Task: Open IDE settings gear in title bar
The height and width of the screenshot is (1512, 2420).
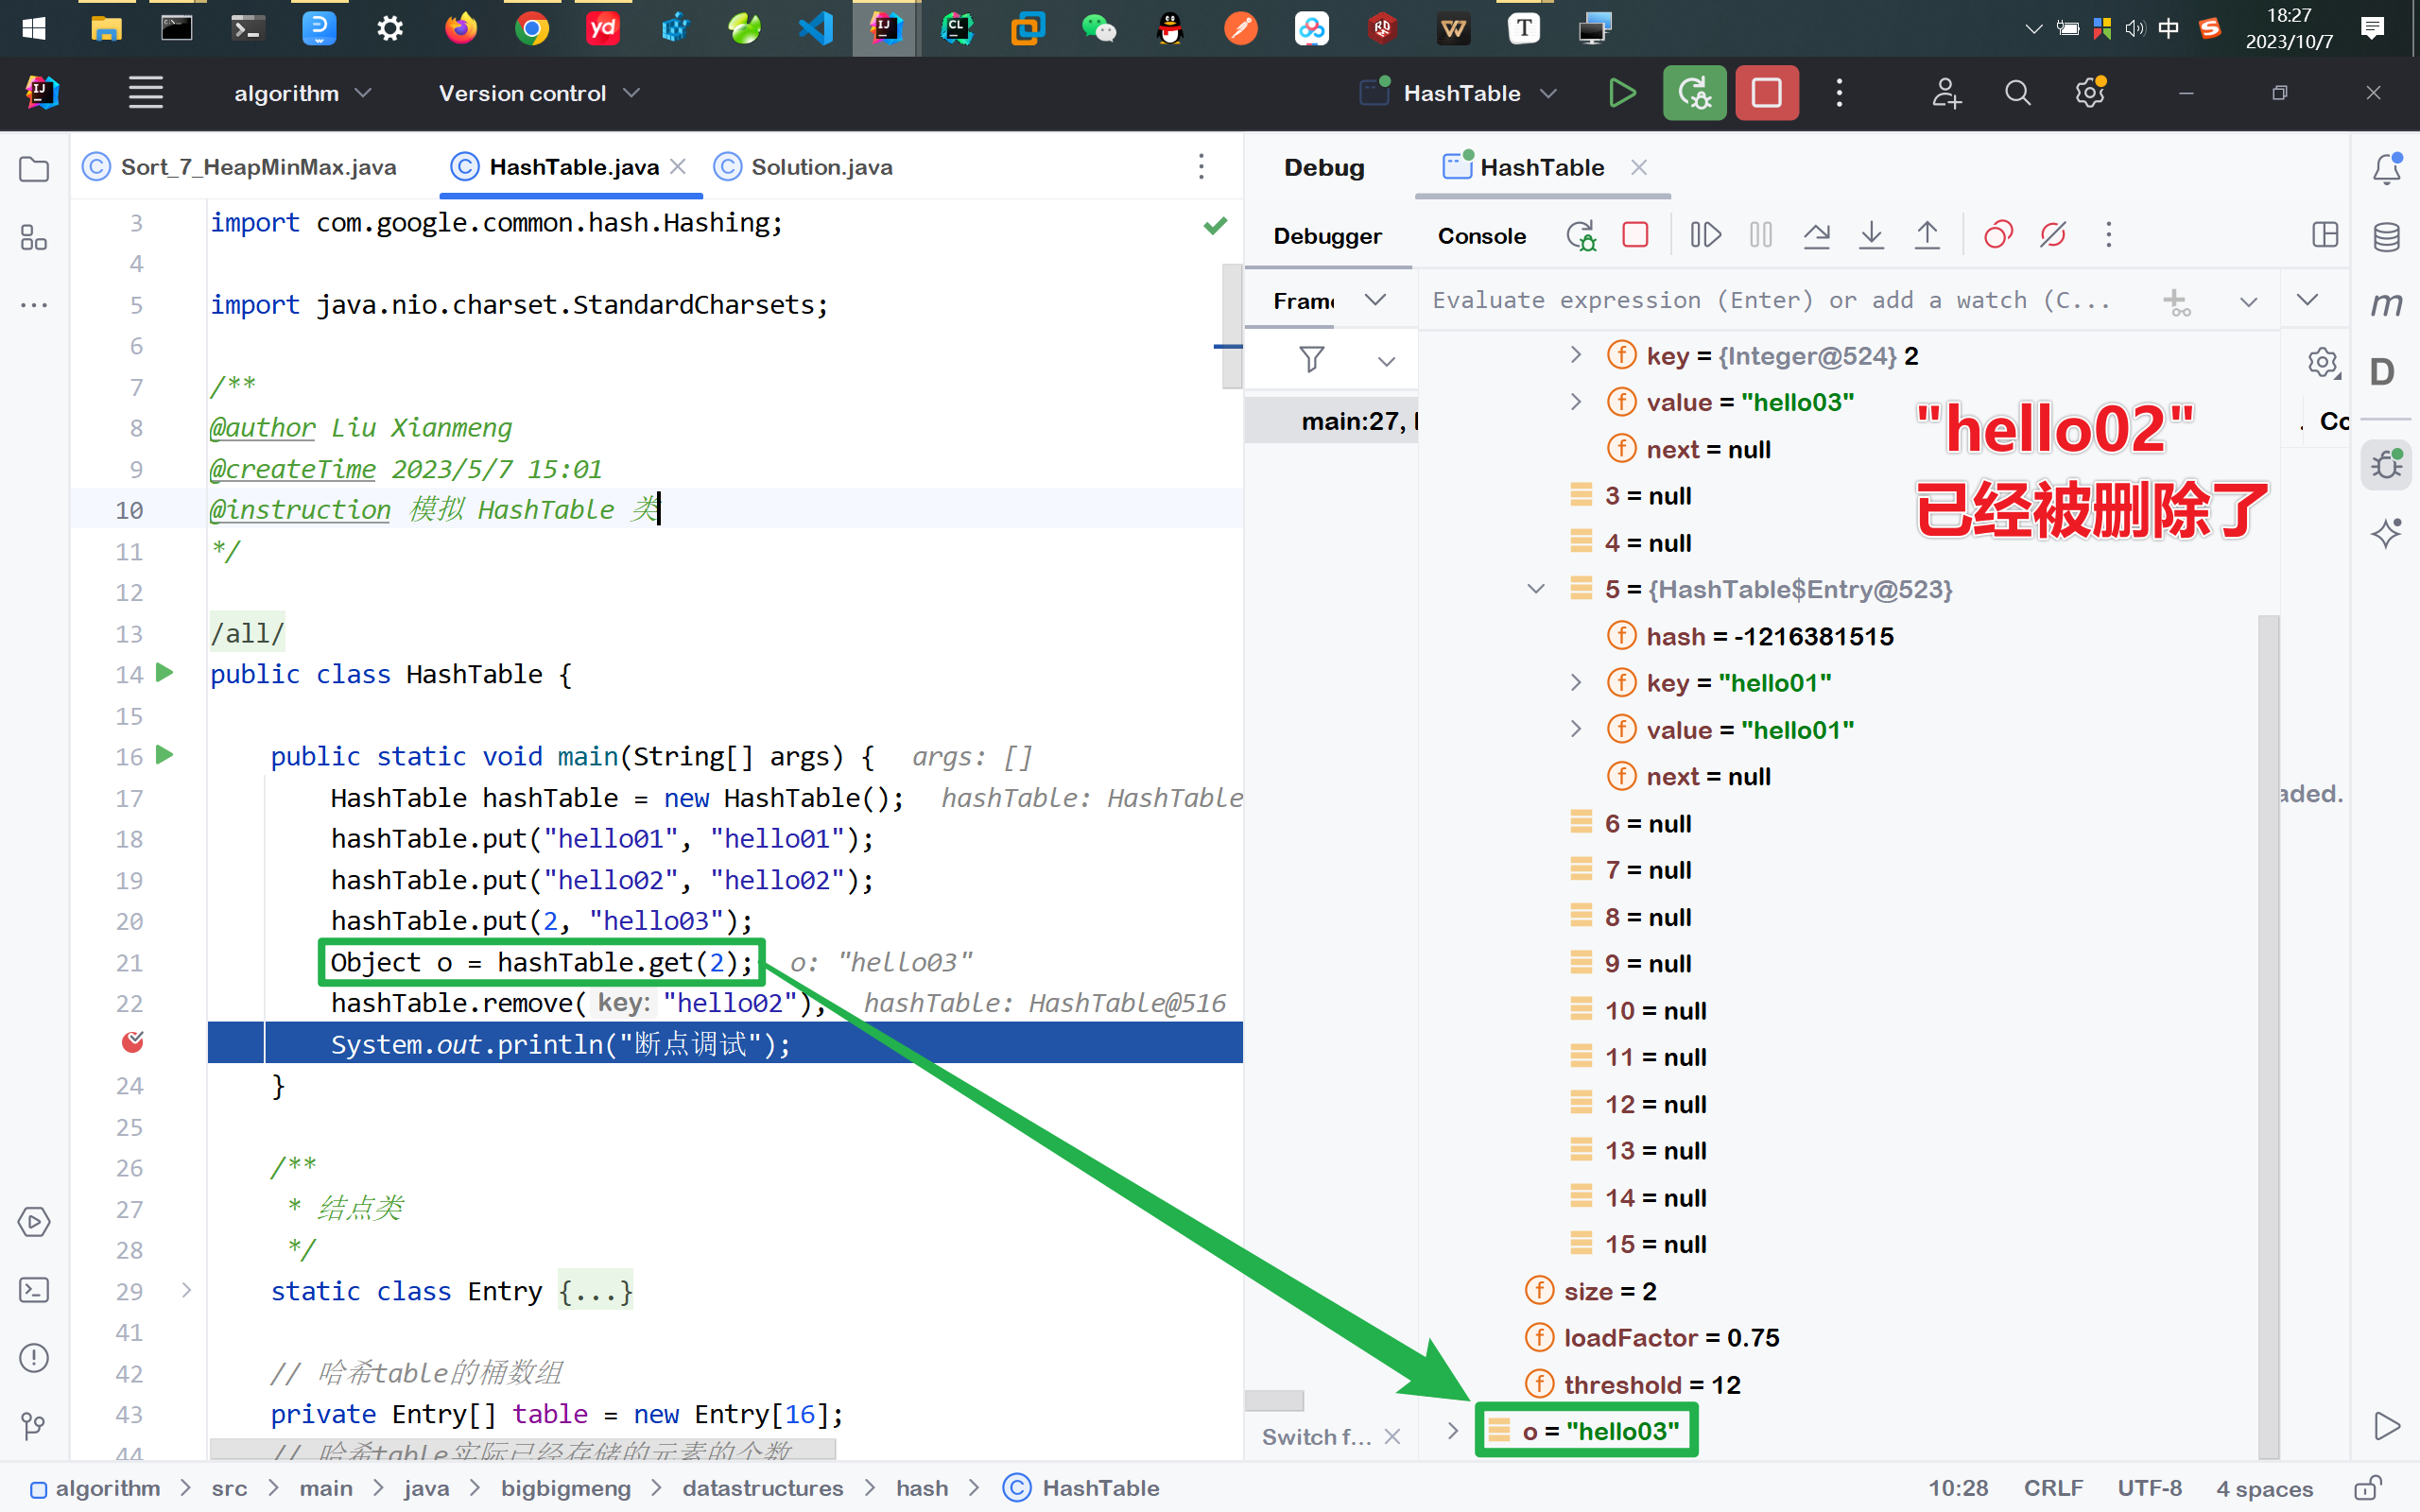Action: (x=2090, y=93)
